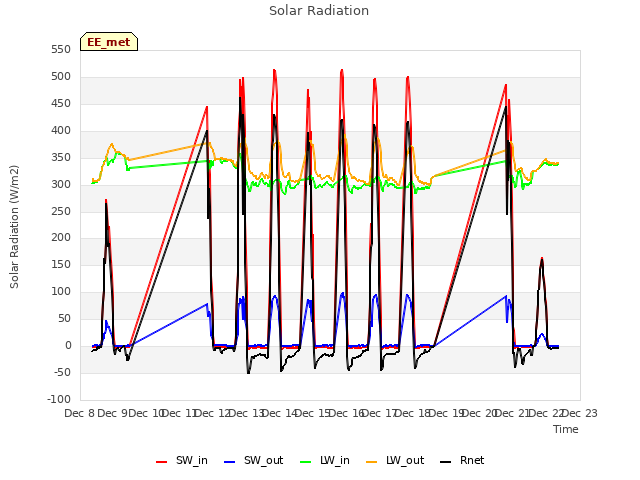This screenshot has height=480, width=640.
Task: Click the Dec 8 x-axis tick label
Action: click(80, 413)
